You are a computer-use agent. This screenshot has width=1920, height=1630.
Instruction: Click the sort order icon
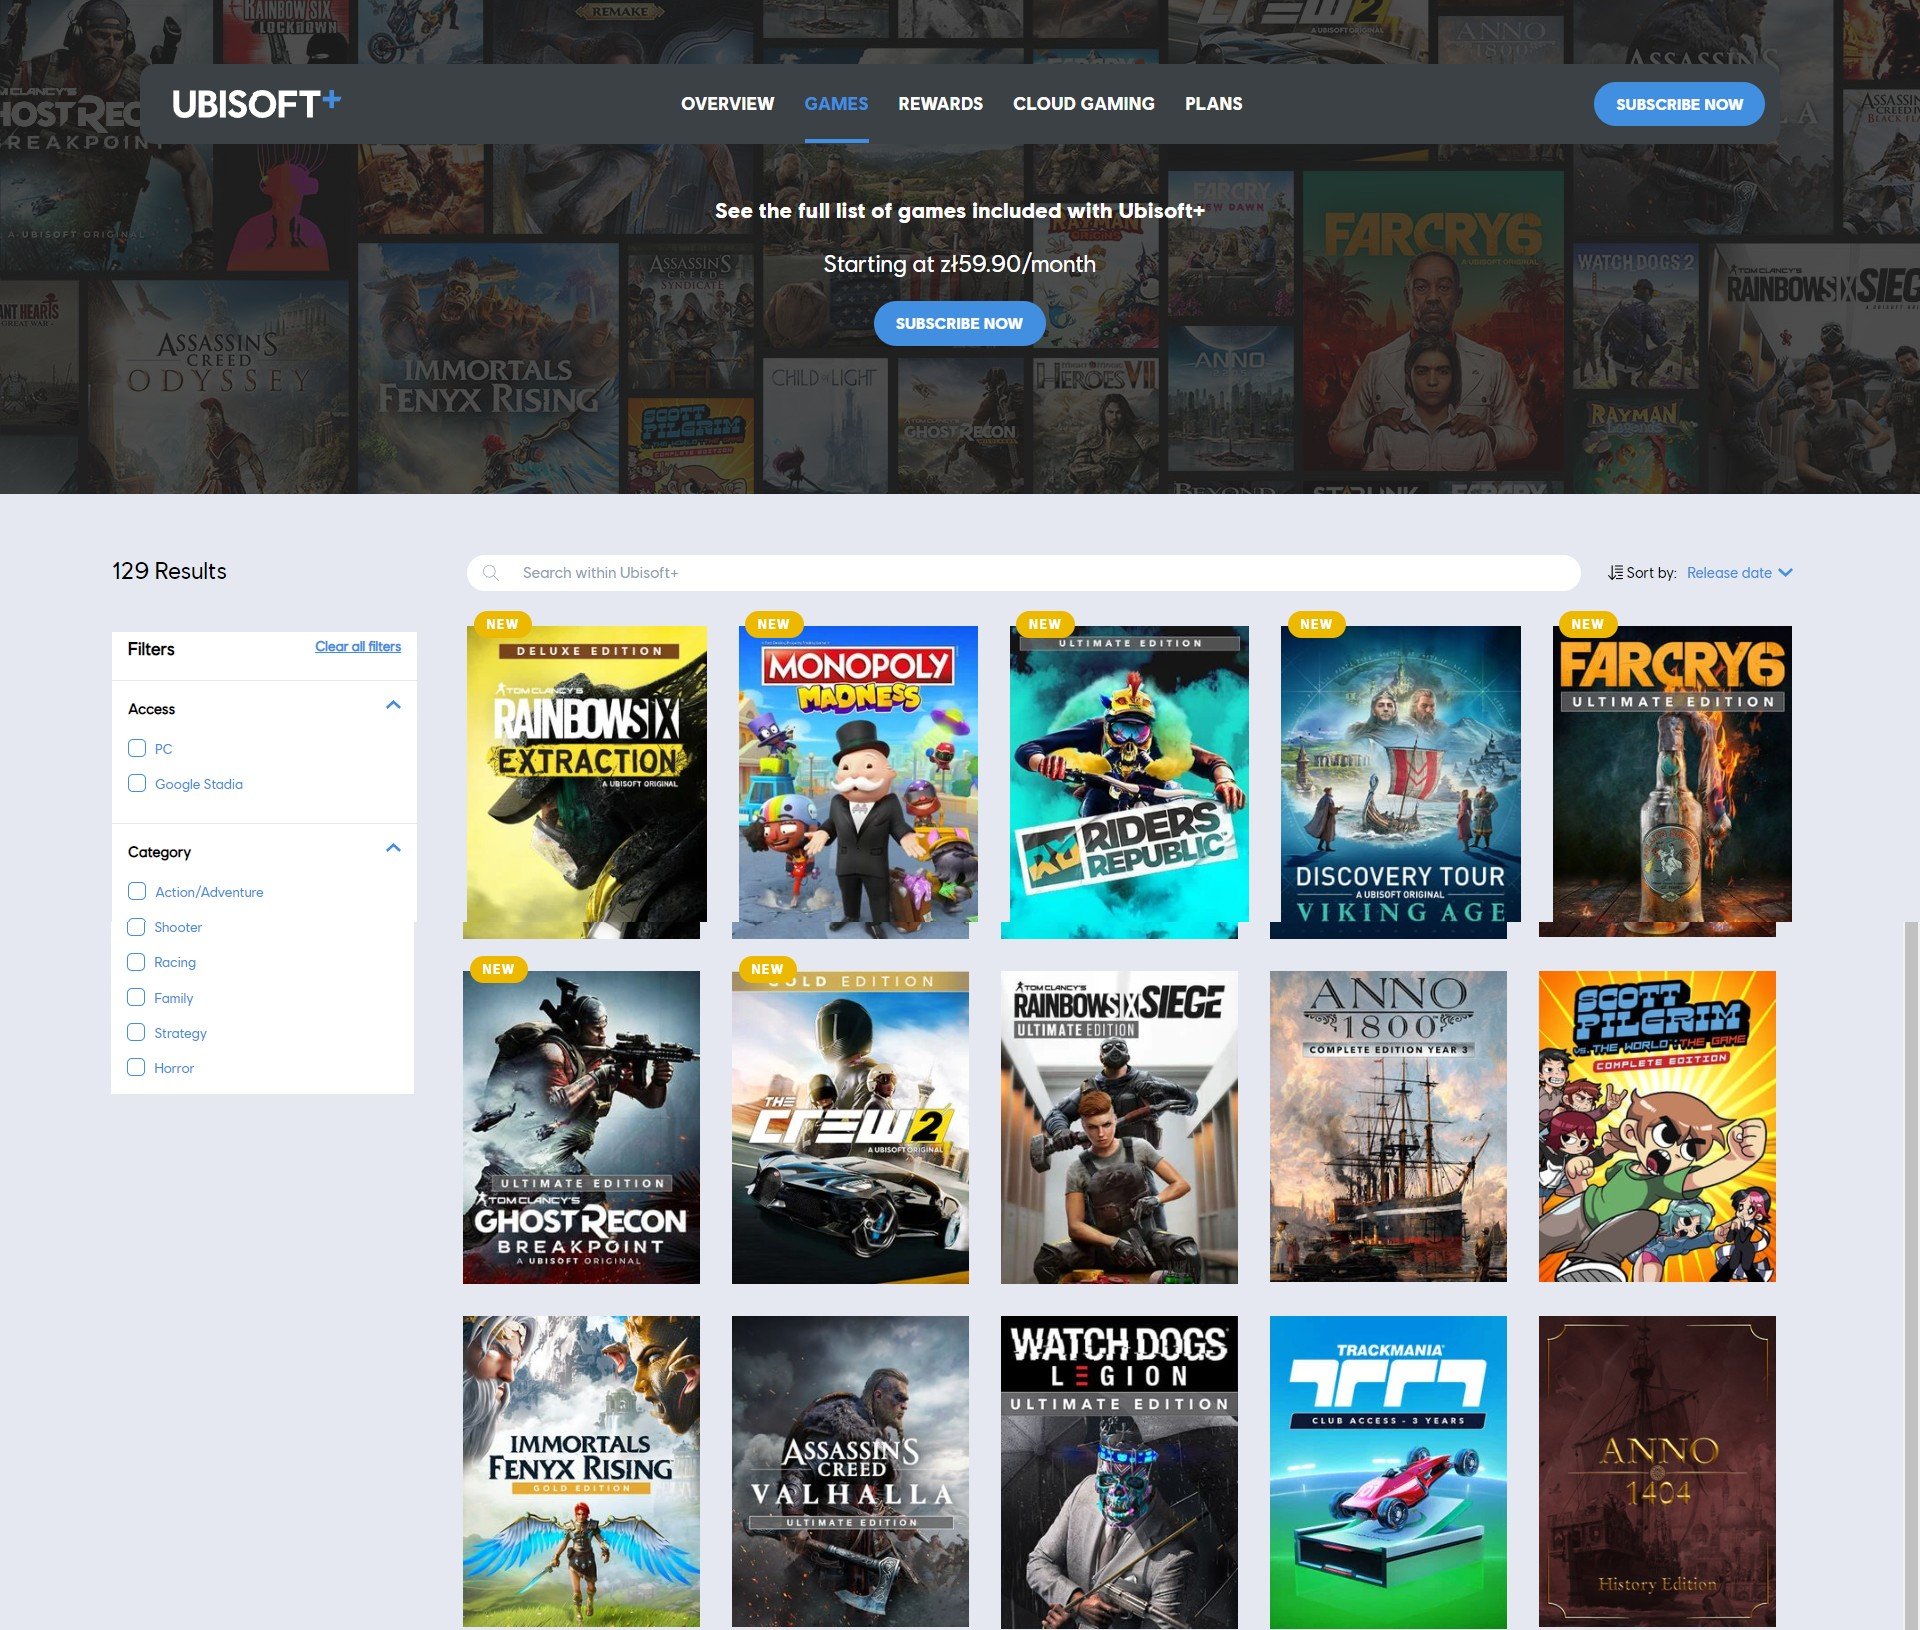(1615, 573)
